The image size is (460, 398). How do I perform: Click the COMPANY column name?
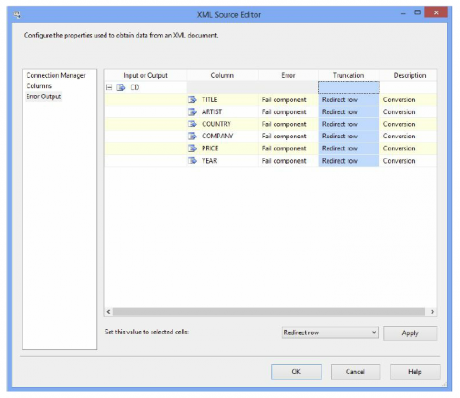[x=217, y=136]
